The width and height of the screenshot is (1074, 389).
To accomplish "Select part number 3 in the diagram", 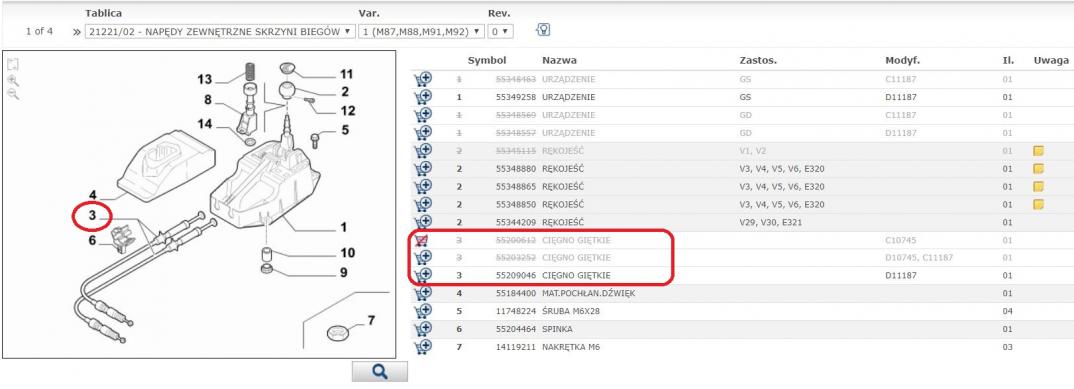I will (x=92, y=216).
